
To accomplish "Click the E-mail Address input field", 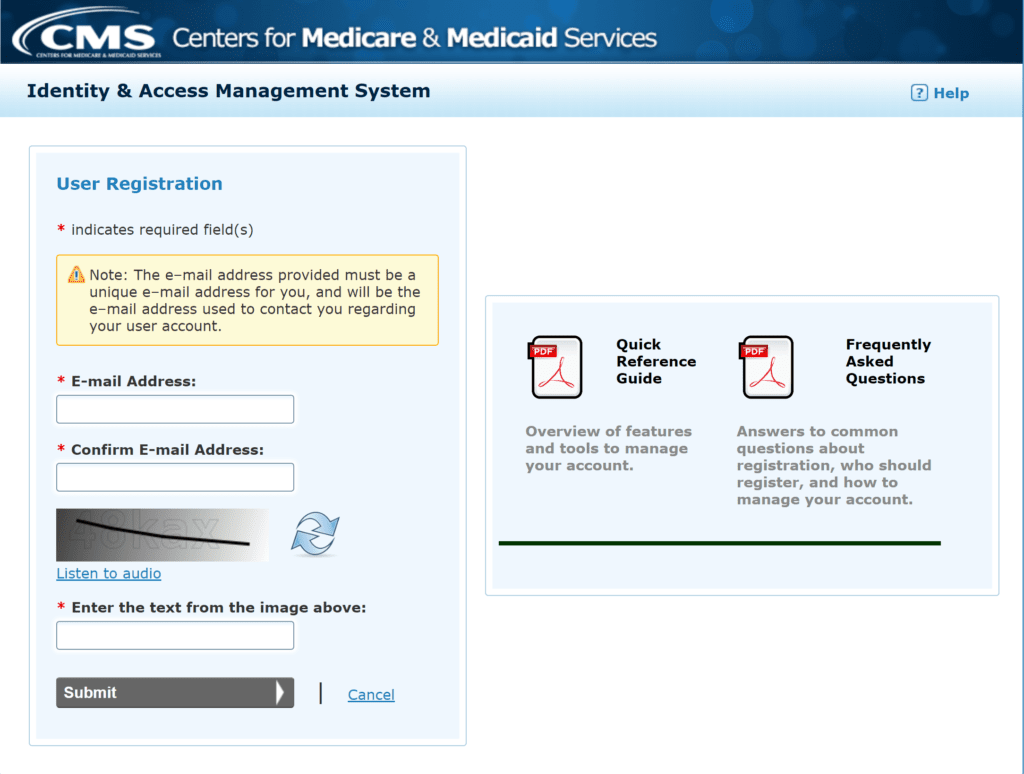I will pos(174,409).
